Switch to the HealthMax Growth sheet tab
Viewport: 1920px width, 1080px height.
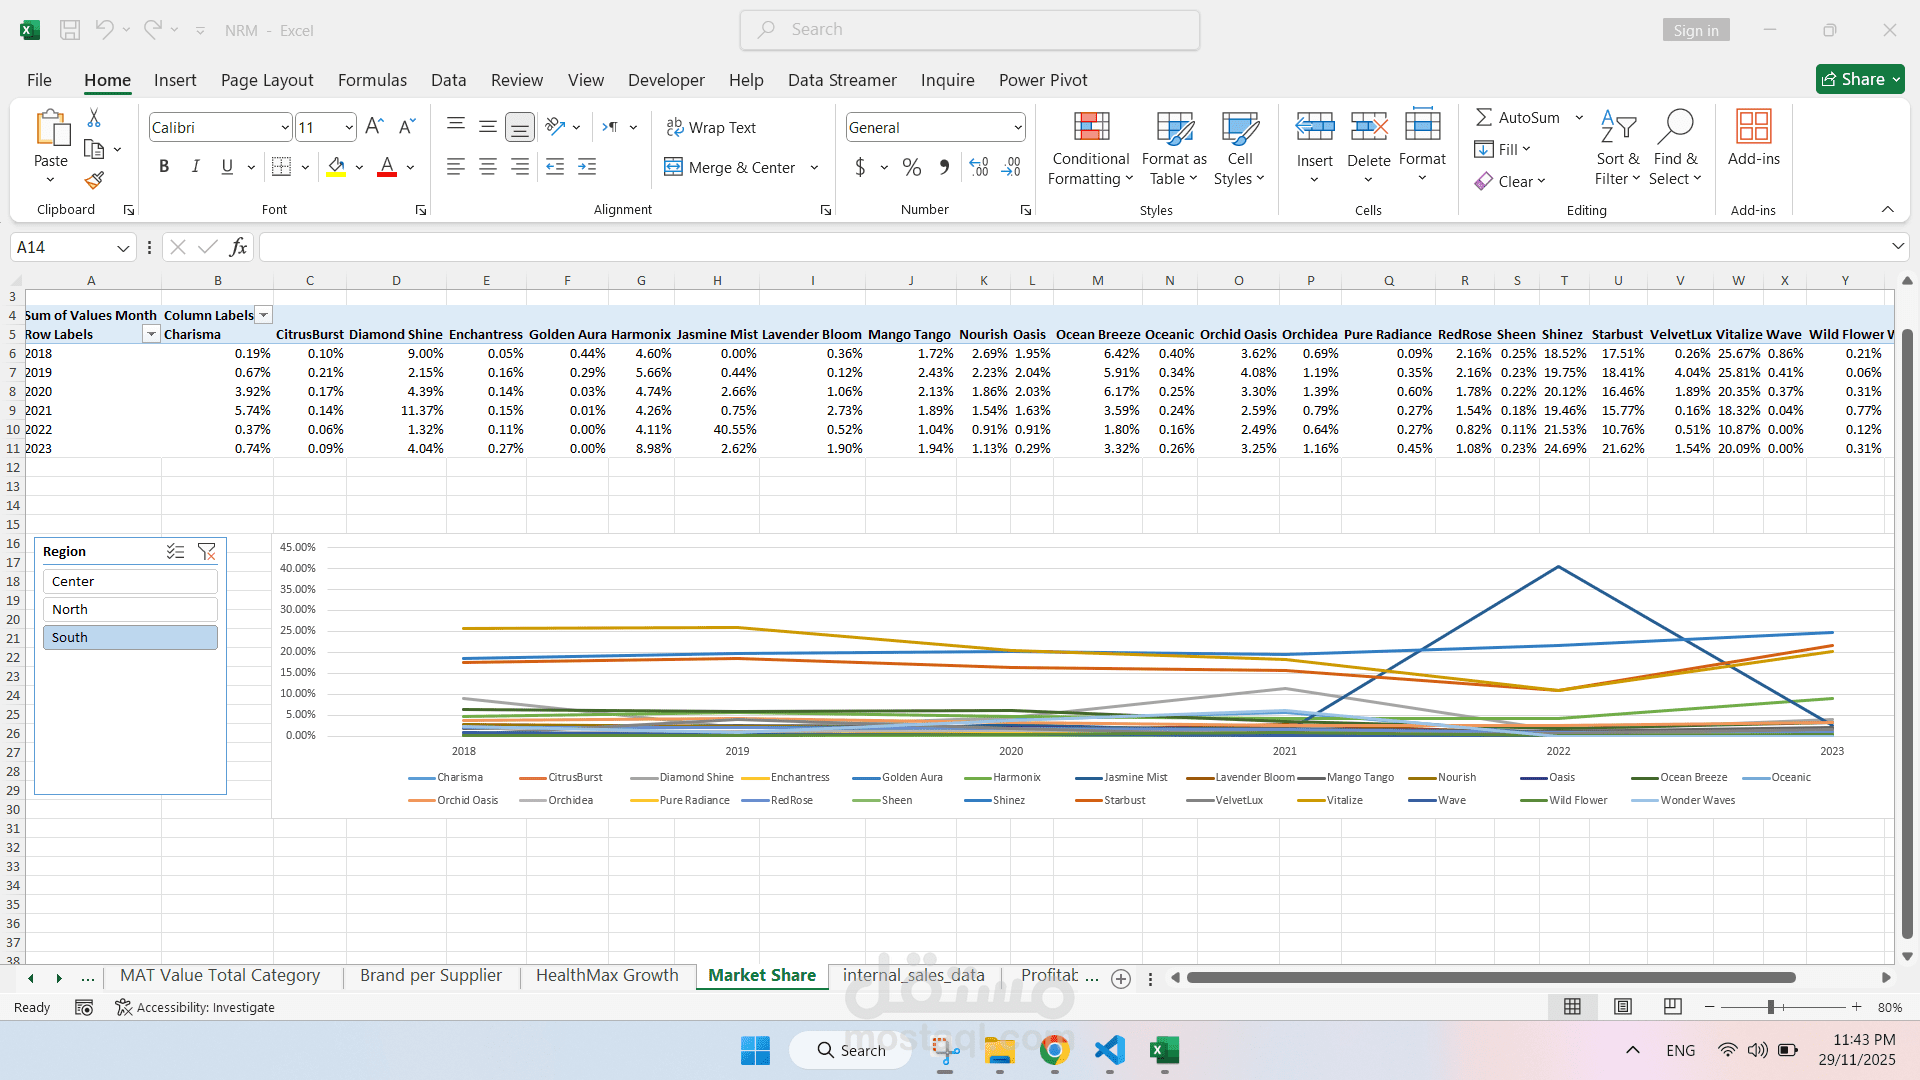click(607, 976)
